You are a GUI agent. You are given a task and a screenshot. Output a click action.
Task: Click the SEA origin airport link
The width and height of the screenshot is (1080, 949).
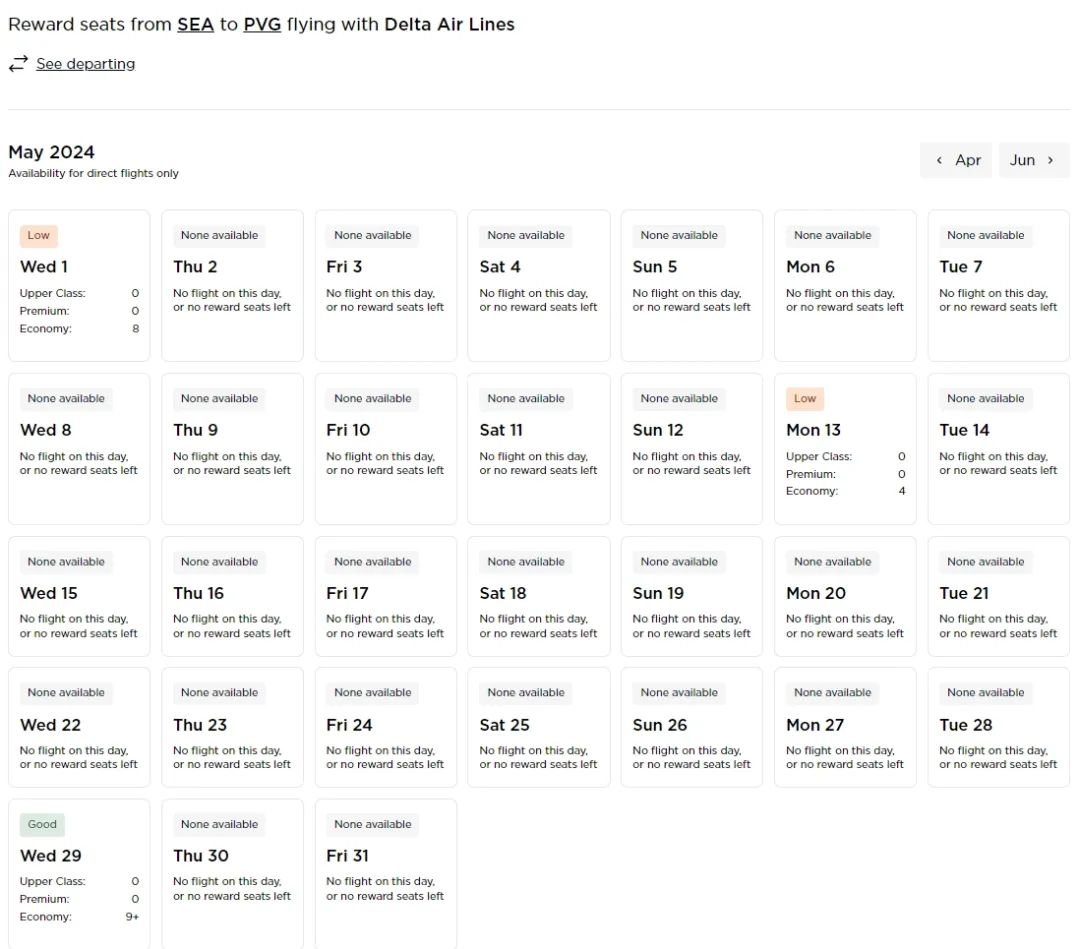click(x=196, y=24)
